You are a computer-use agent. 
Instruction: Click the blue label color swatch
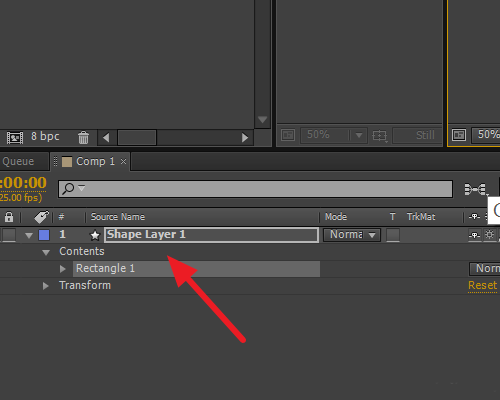click(44, 235)
